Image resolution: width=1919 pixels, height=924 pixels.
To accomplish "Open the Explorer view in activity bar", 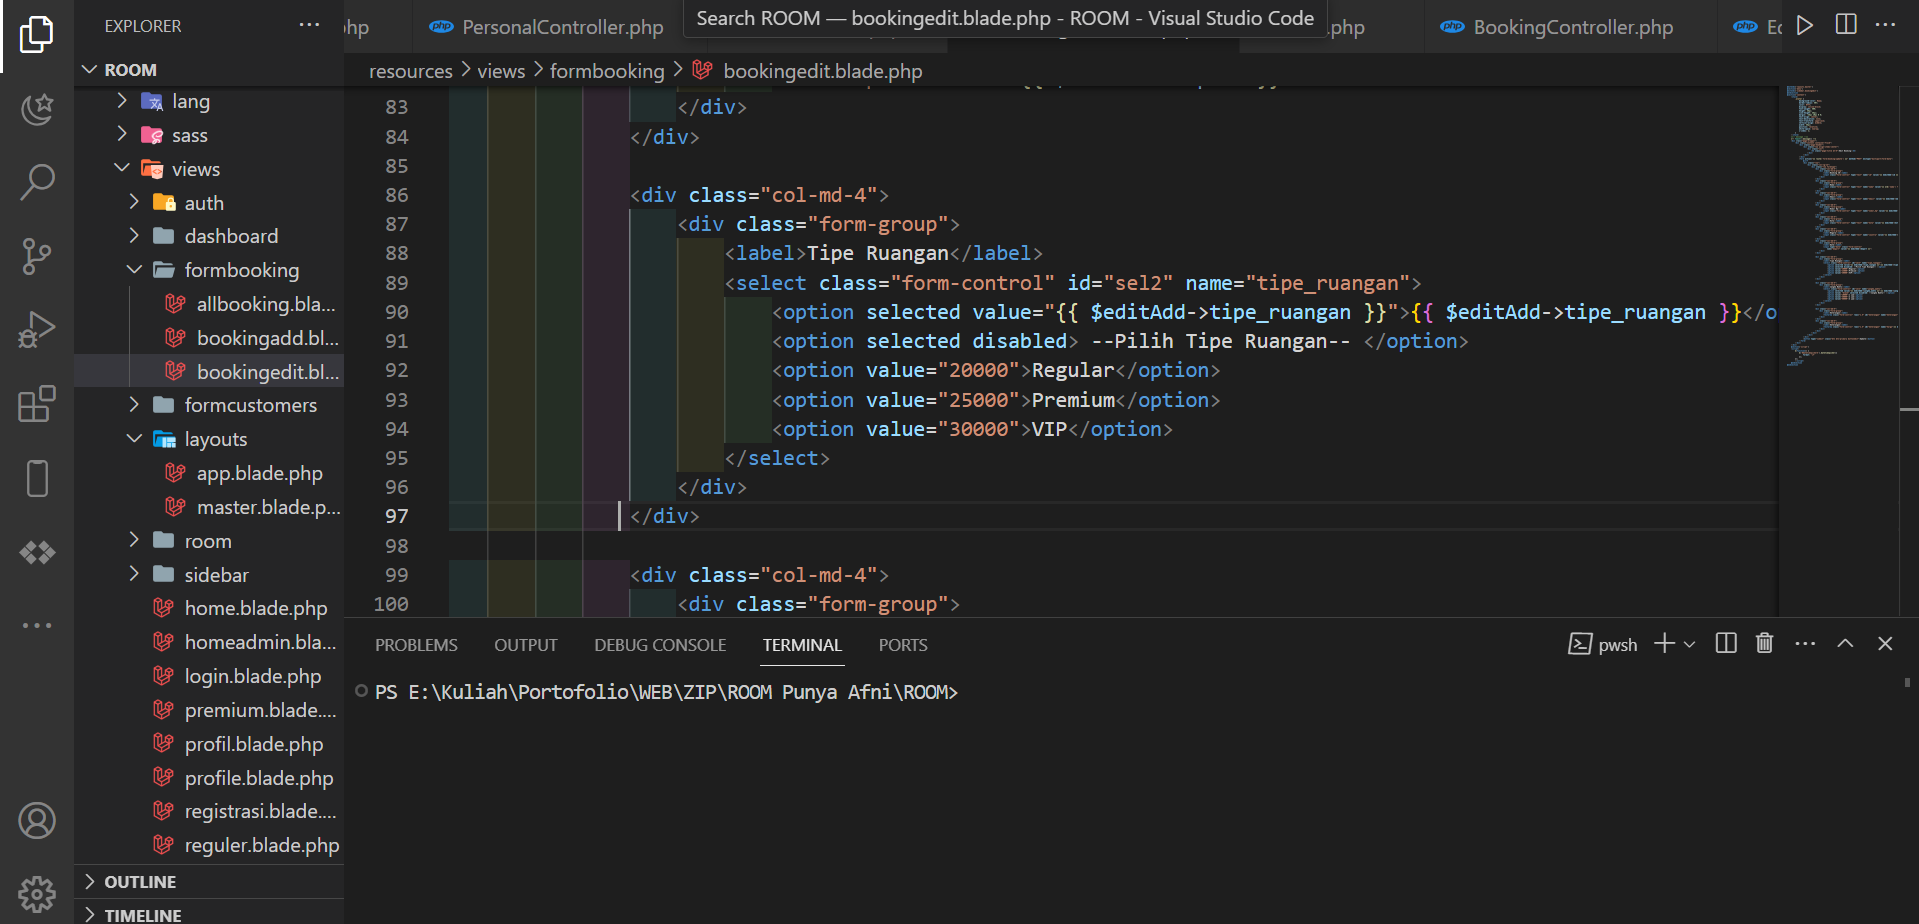I will coord(37,34).
